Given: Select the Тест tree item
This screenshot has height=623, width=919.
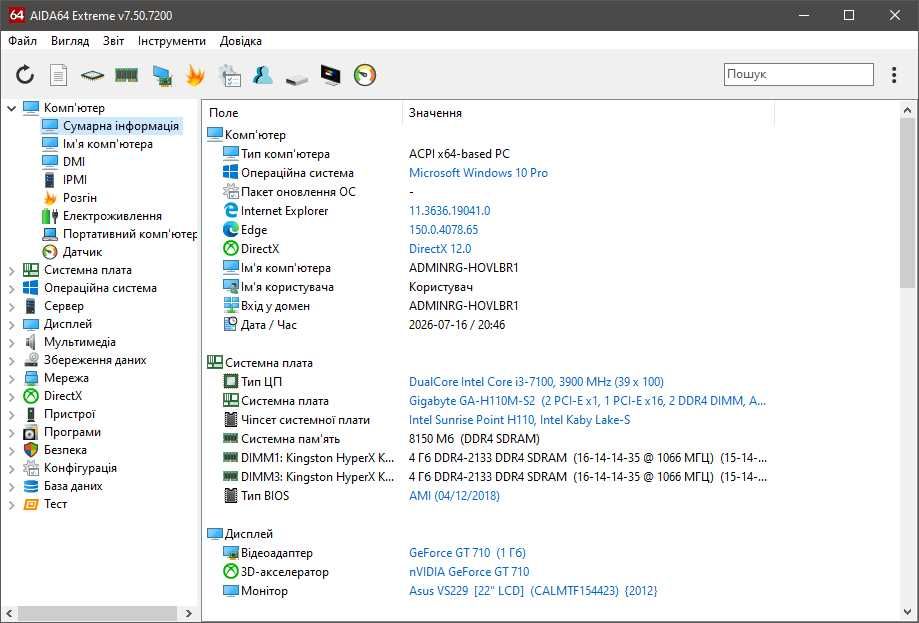Looking at the screenshot, I should (x=55, y=505).
